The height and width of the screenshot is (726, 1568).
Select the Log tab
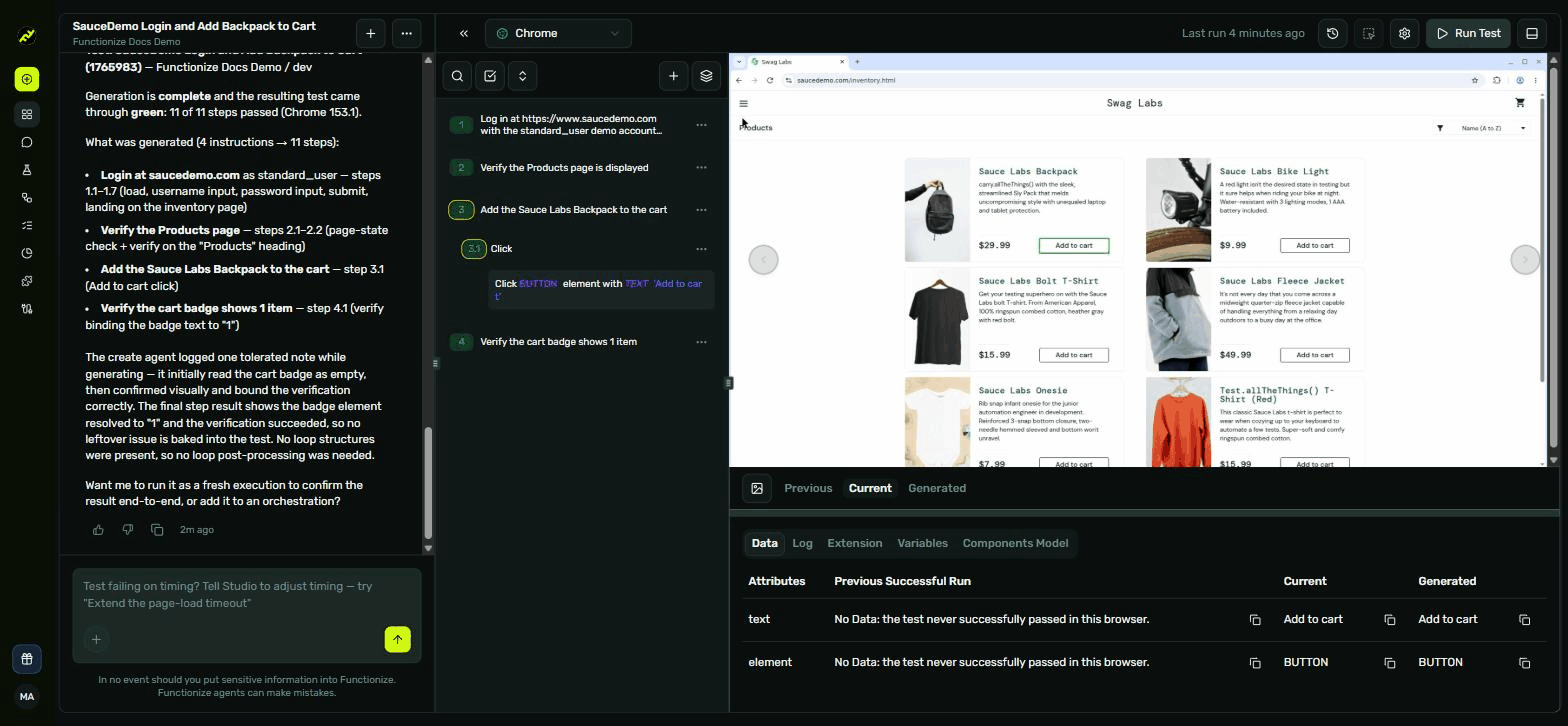click(802, 543)
